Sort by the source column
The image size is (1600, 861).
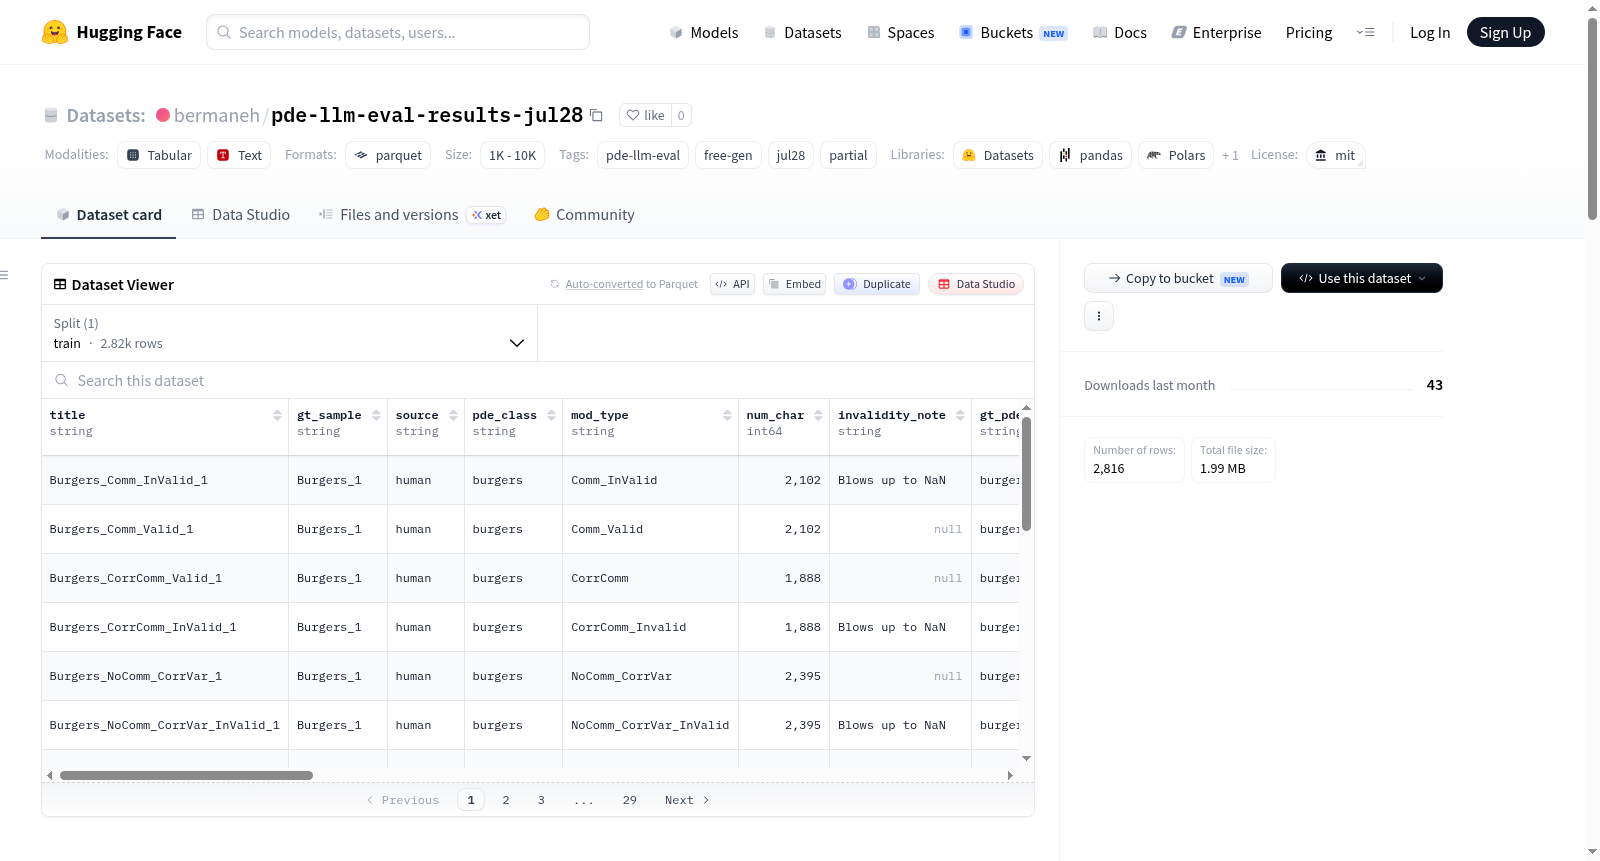[453, 415]
